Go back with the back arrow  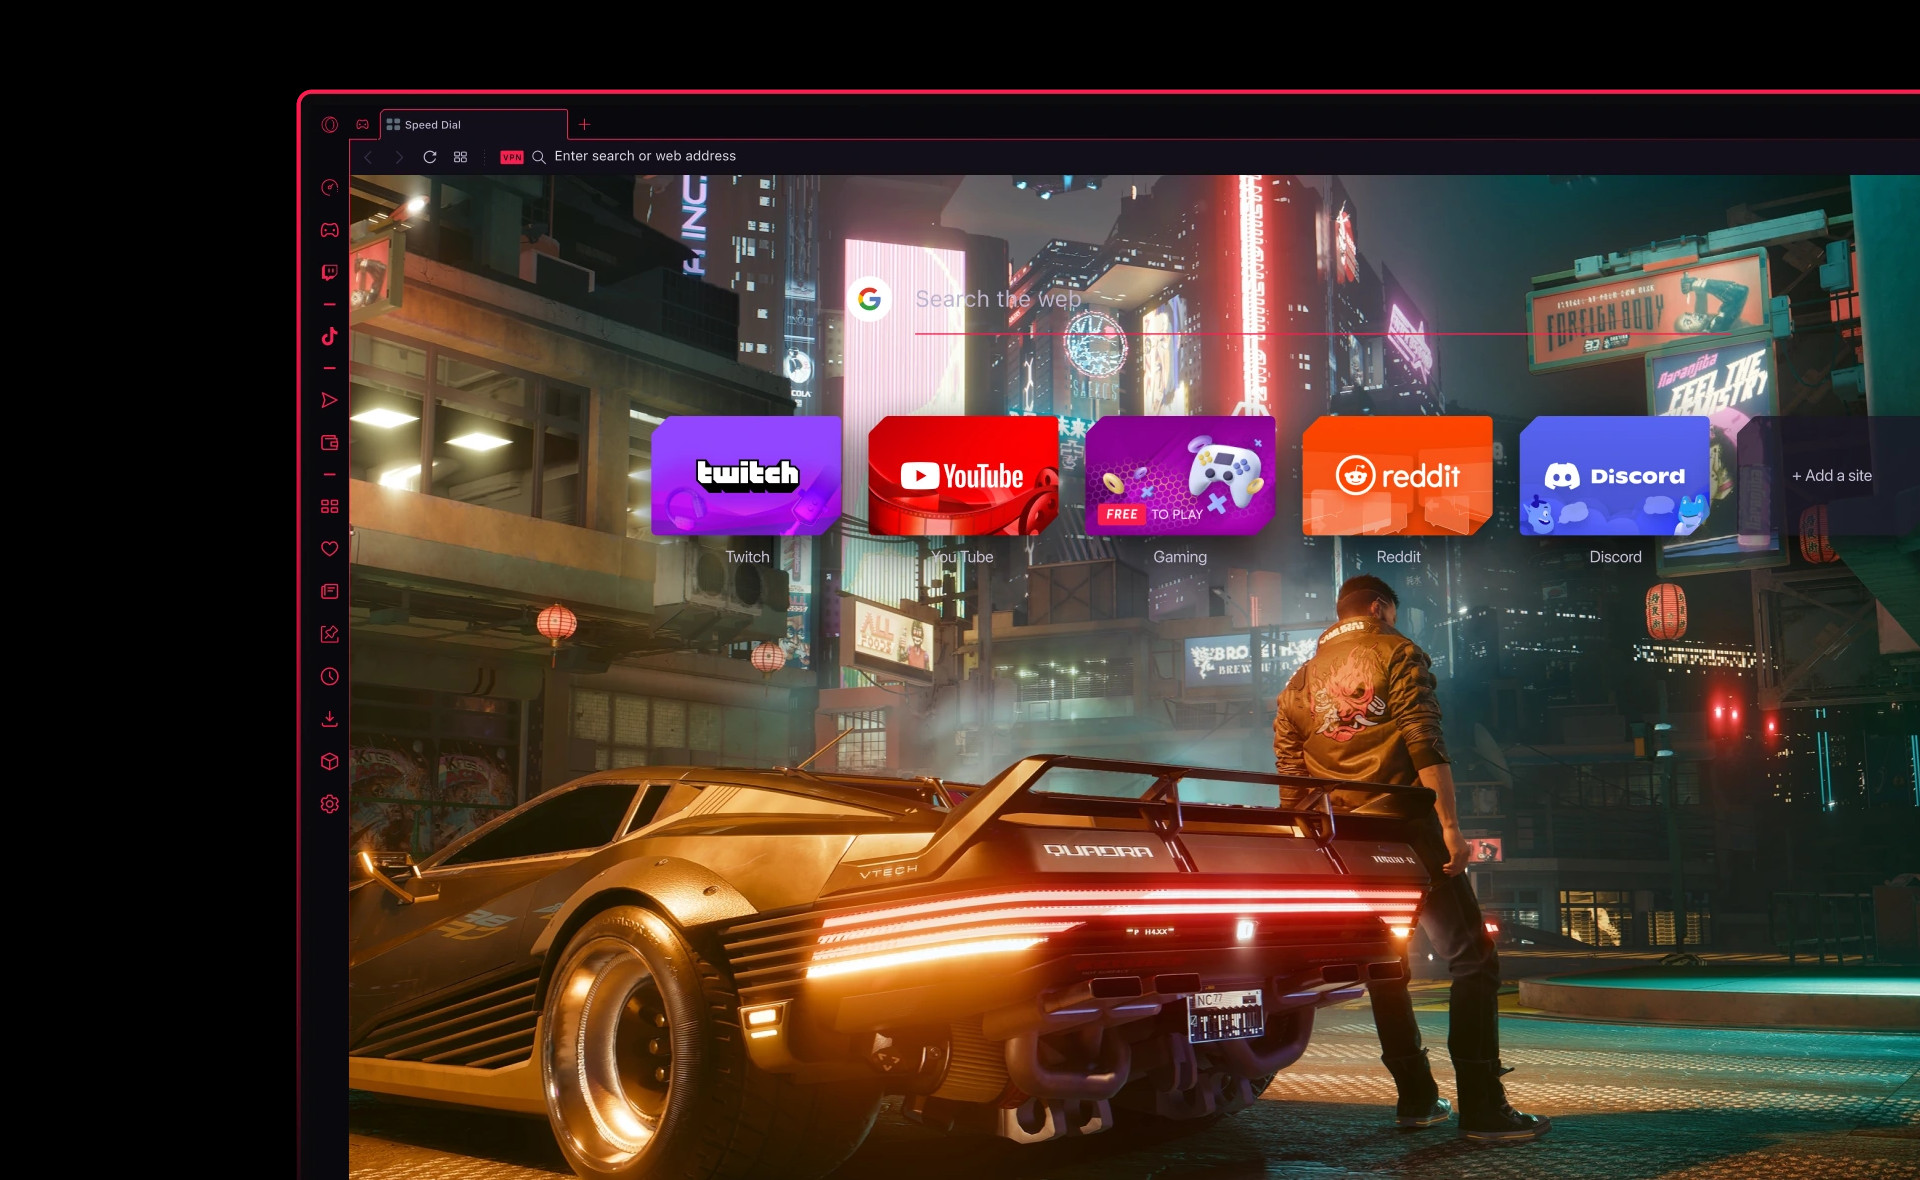tap(368, 157)
